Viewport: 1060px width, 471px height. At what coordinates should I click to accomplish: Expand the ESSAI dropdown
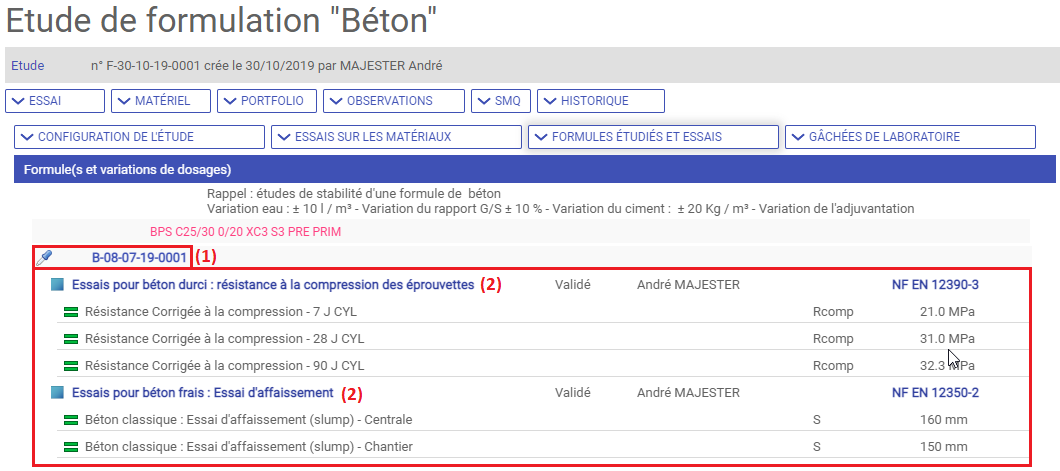tap(55, 101)
